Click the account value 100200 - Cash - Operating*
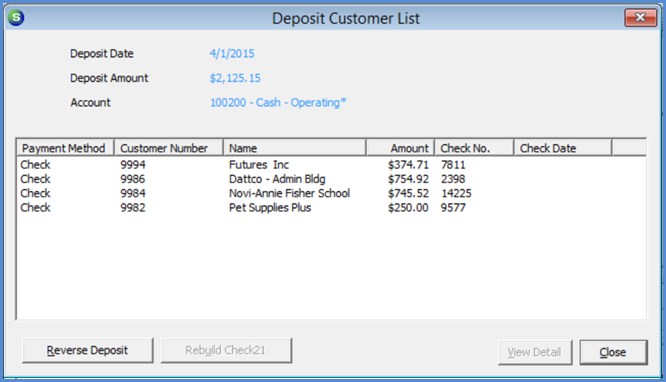666x382 pixels. pyautogui.click(x=278, y=102)
